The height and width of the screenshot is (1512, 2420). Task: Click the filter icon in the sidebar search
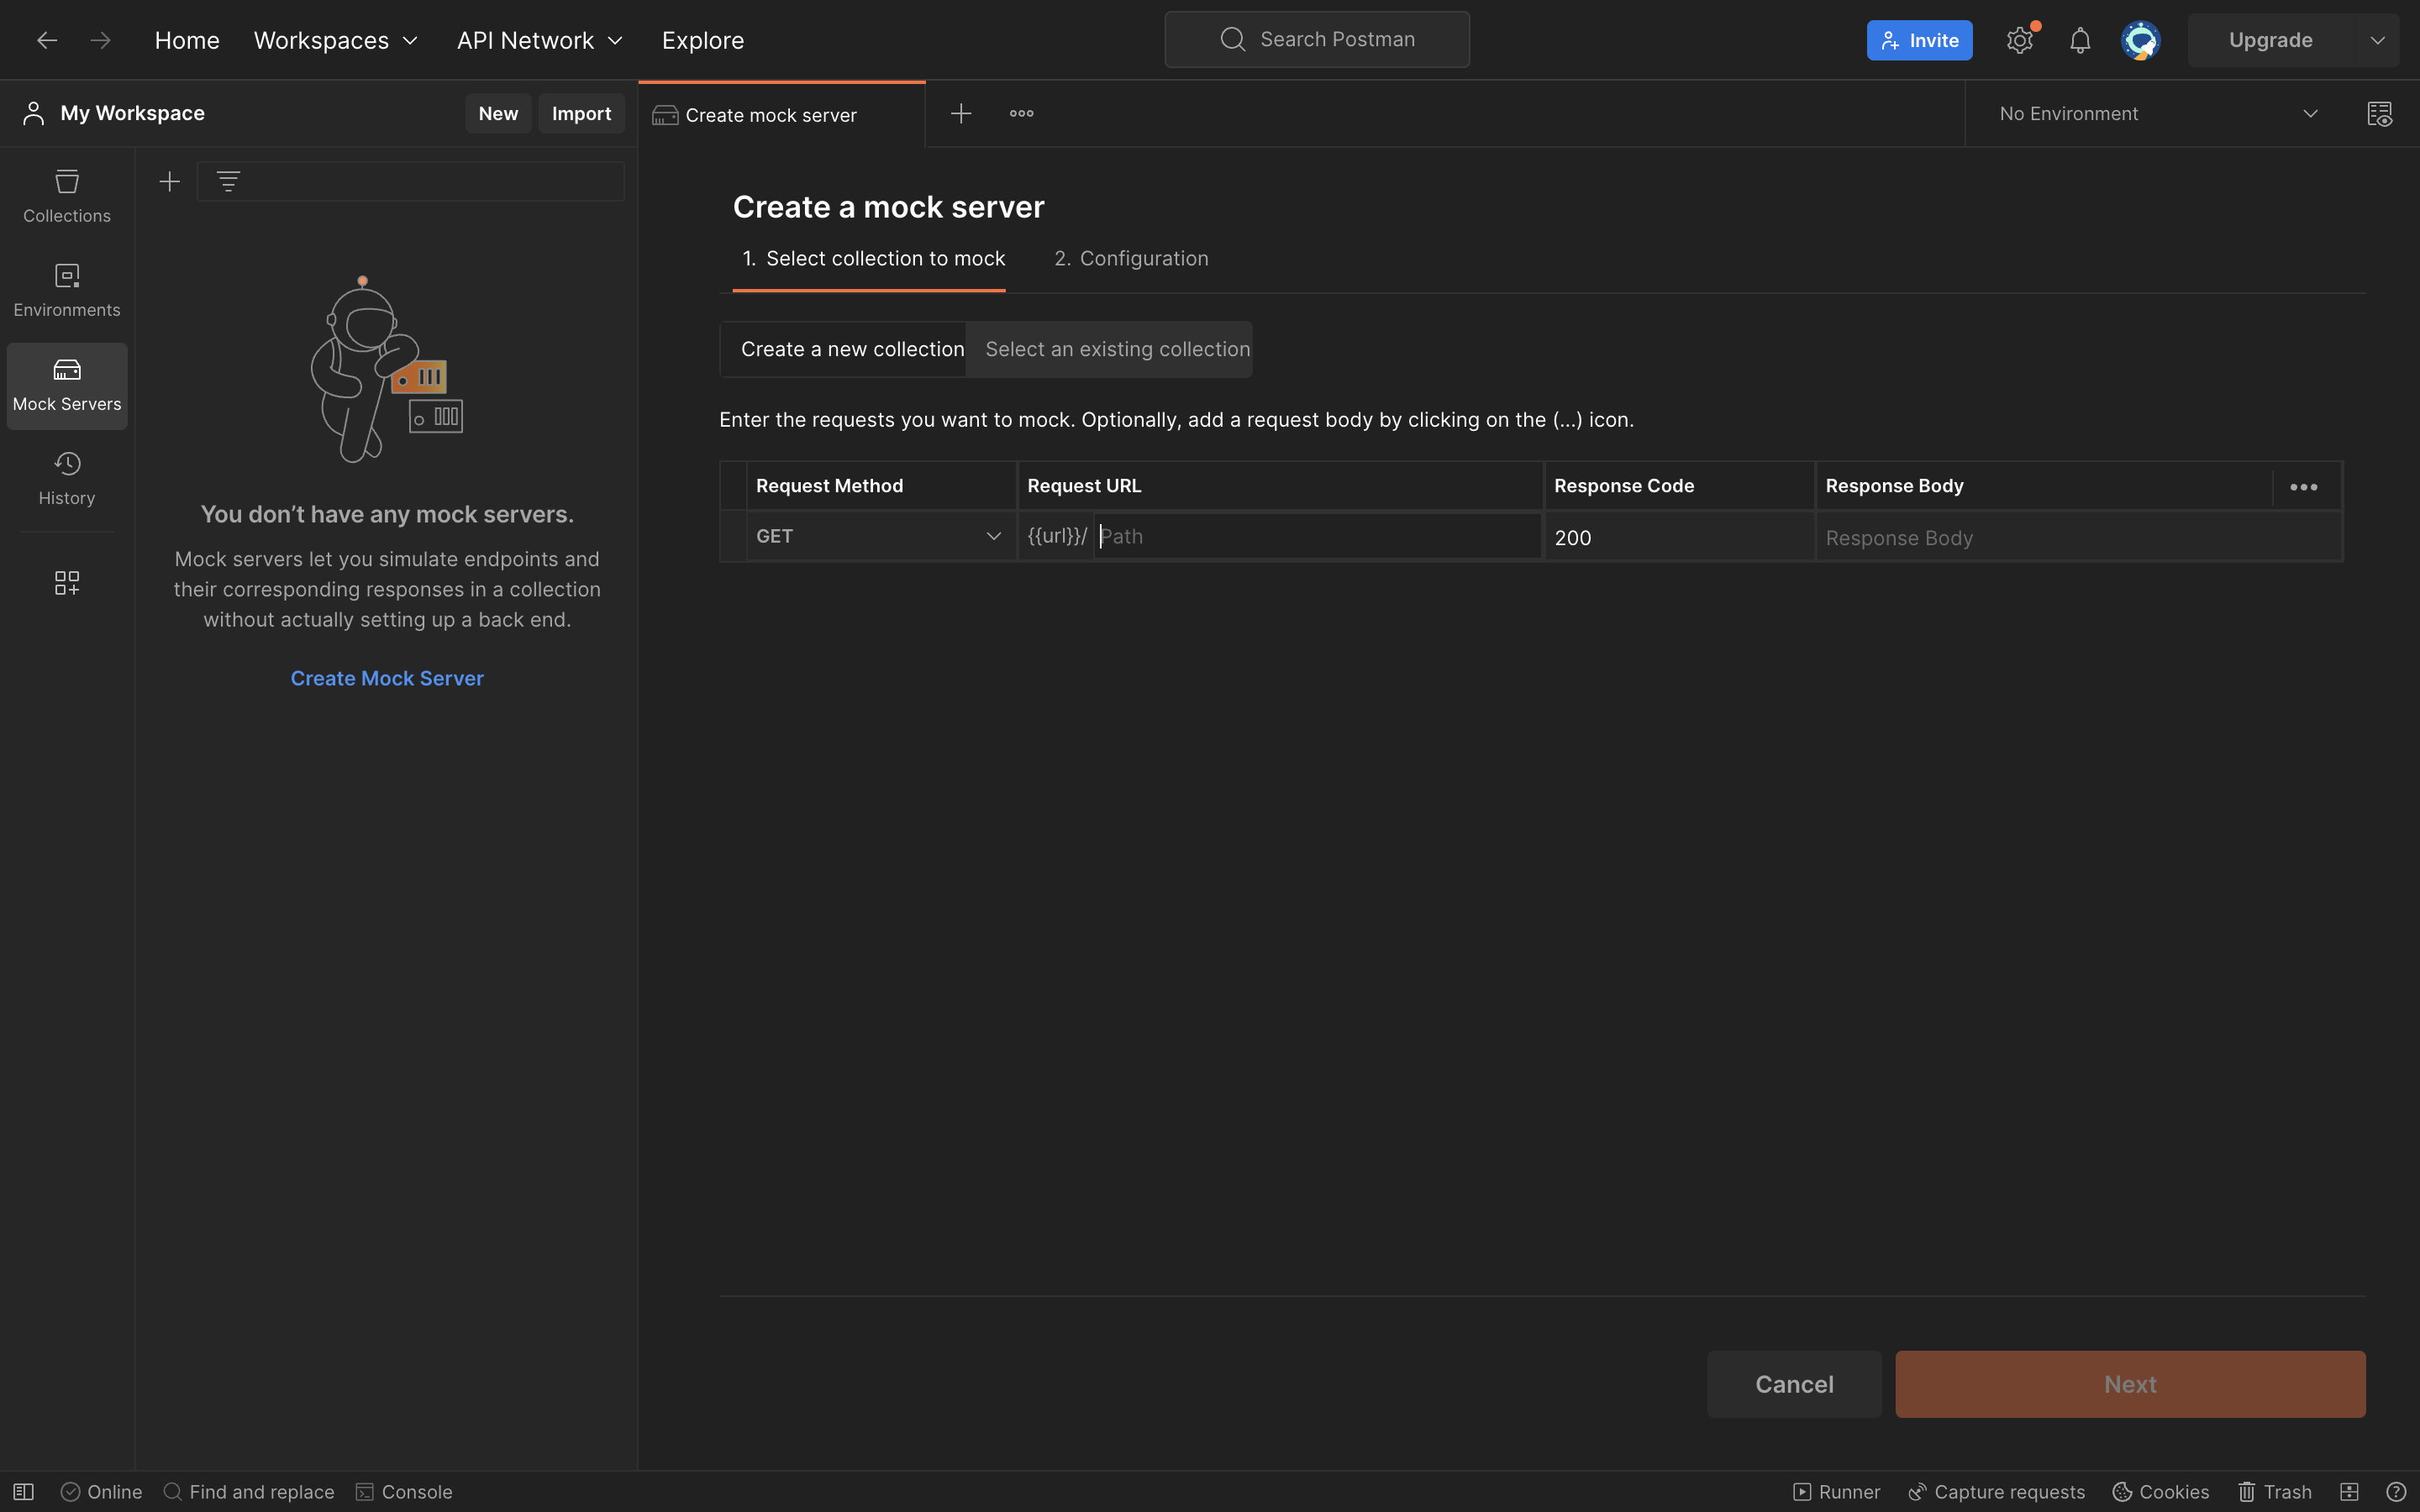pos(228,181)
